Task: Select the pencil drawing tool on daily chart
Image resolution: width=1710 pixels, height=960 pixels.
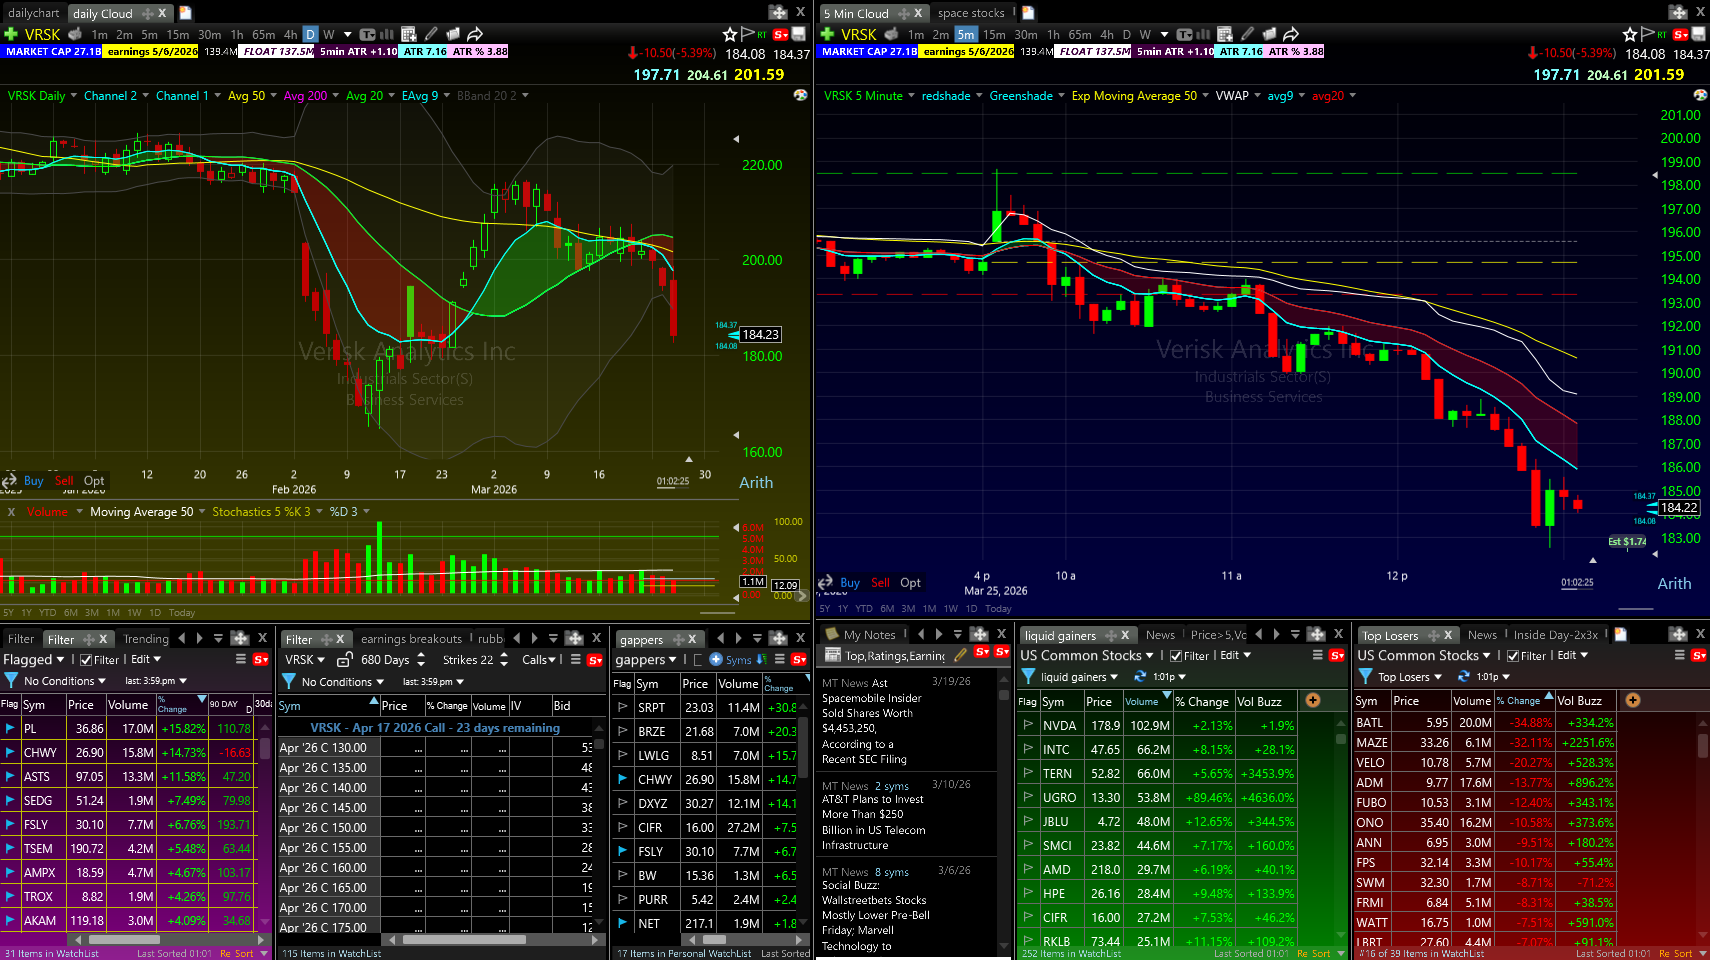Action: click(x=431, y=34)
